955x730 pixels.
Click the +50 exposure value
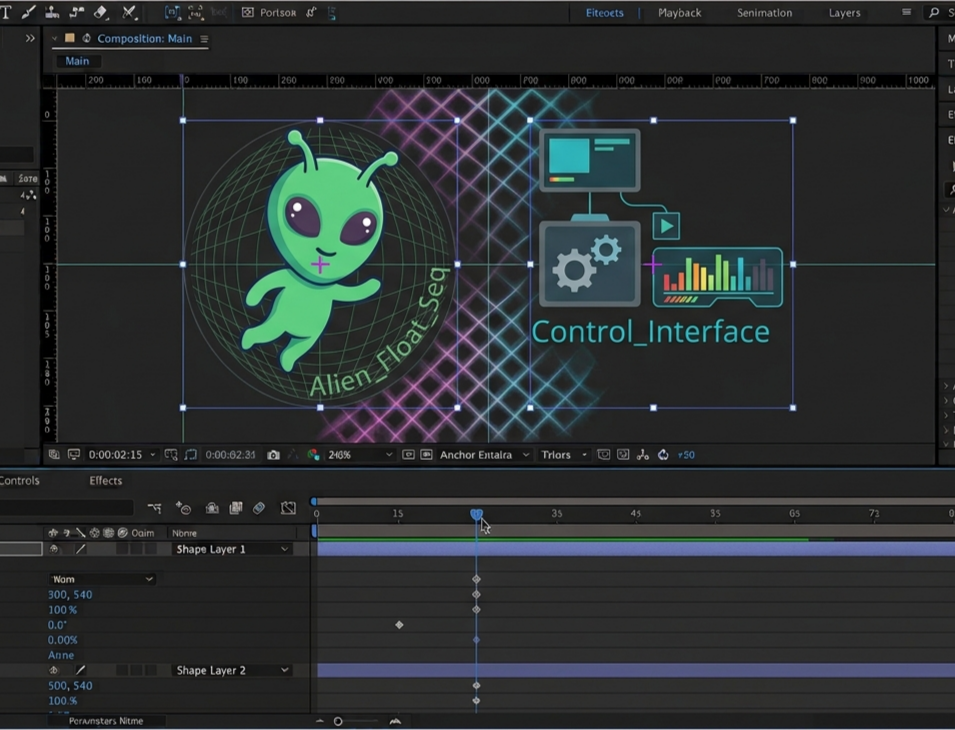(x=686, y=455)
